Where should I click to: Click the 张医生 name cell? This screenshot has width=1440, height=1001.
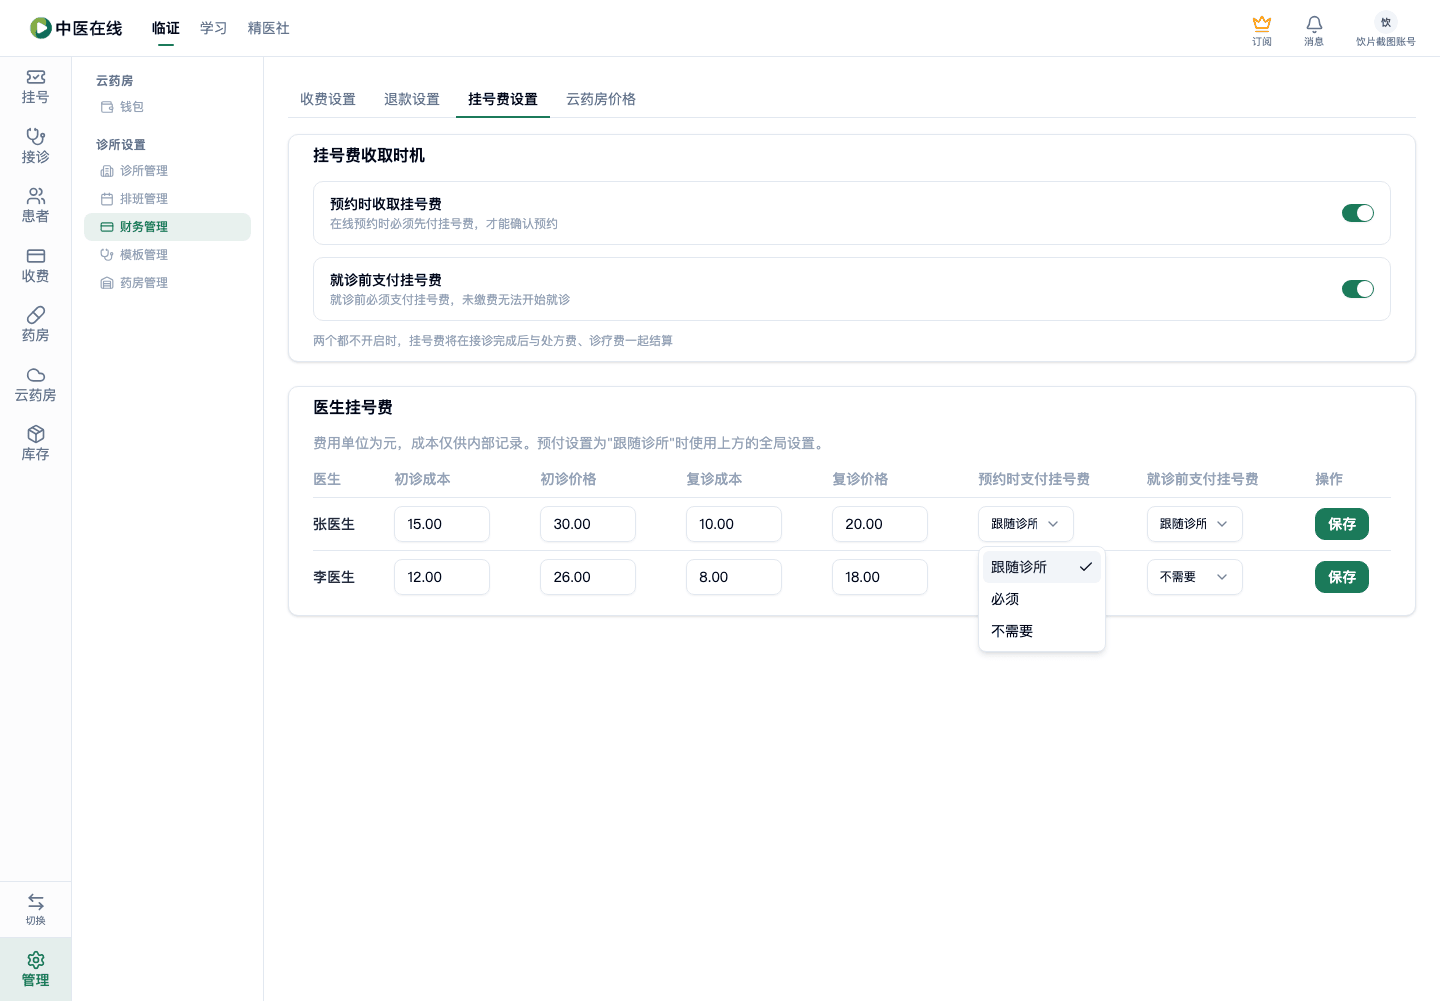(x=334, y=524)
